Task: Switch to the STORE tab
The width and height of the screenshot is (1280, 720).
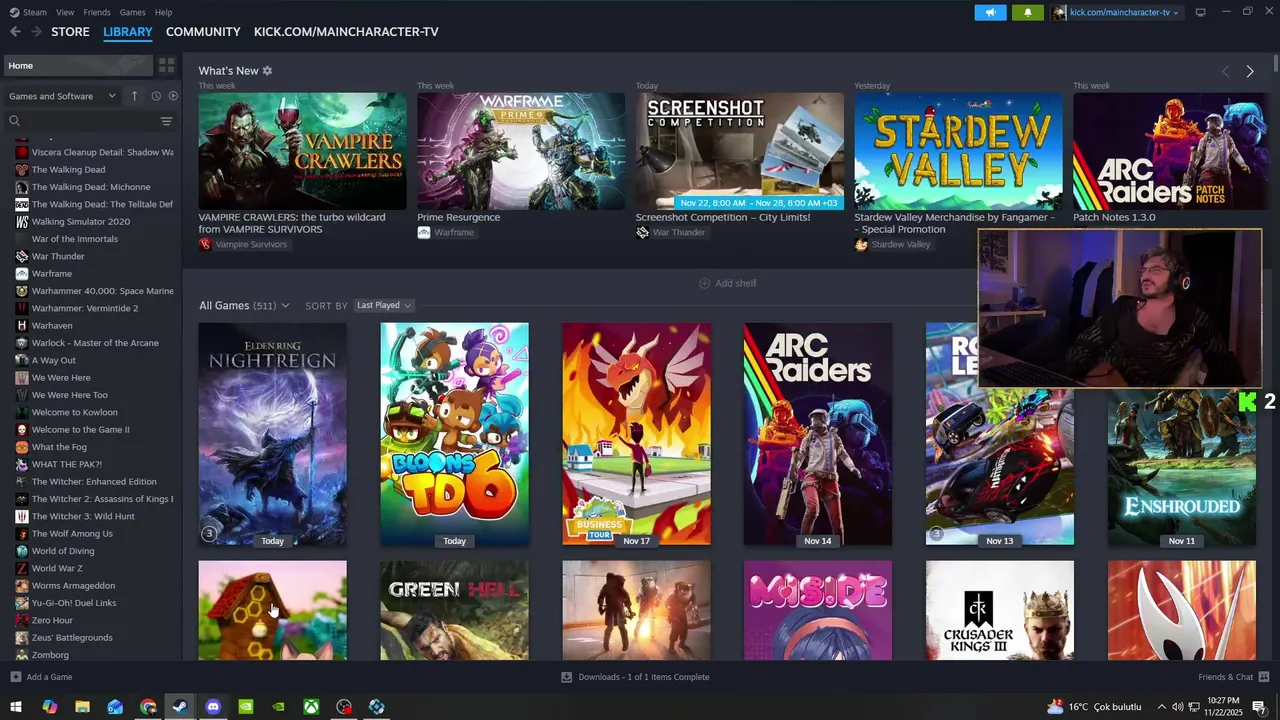Action: pyautogui.click(x=70, y=32)
